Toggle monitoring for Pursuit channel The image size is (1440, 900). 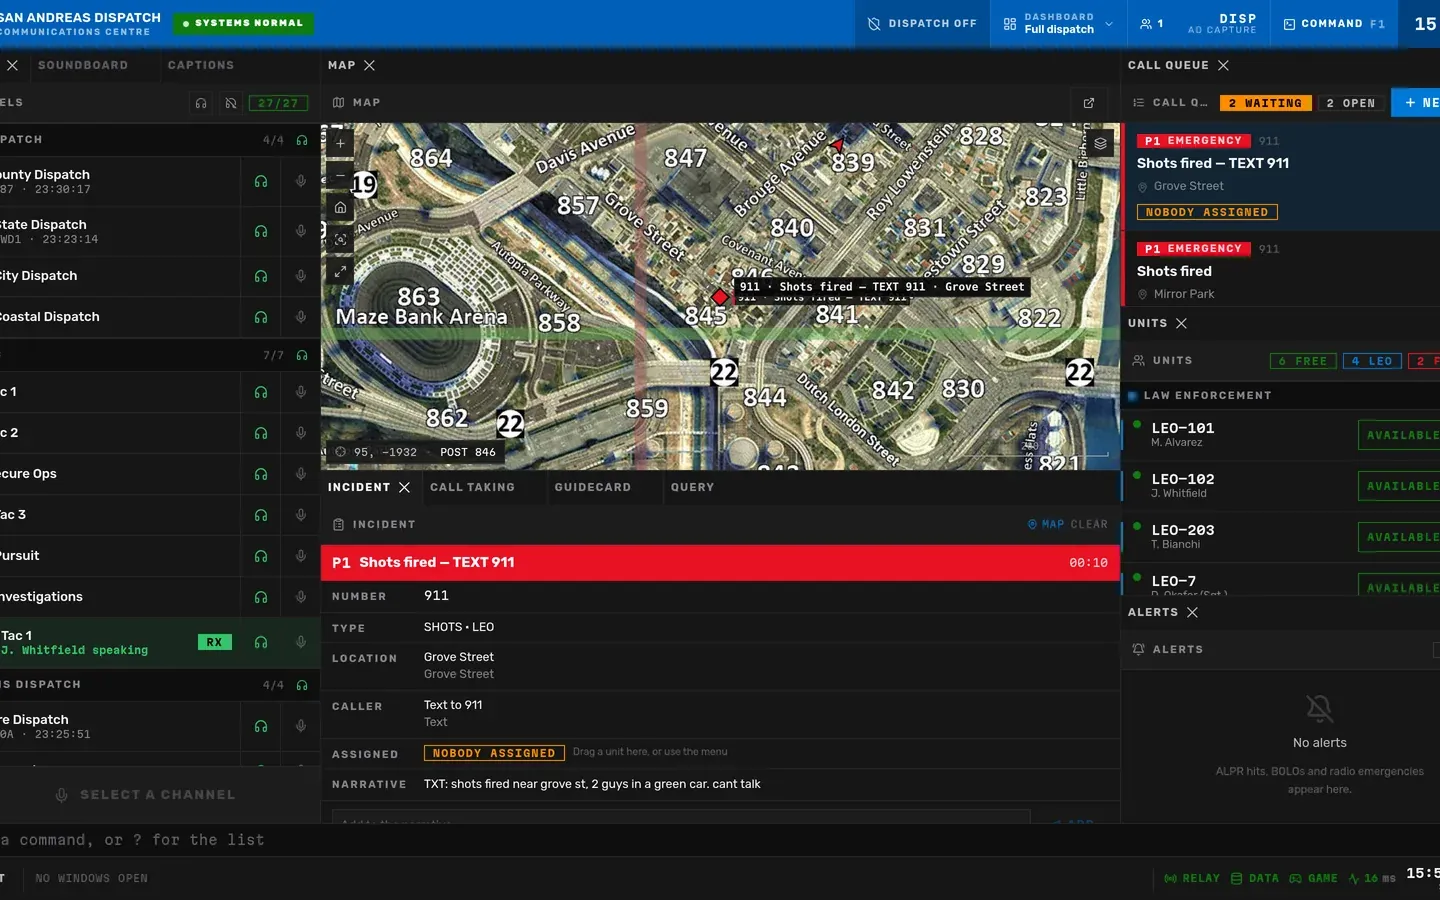click(x=261, y=556)
